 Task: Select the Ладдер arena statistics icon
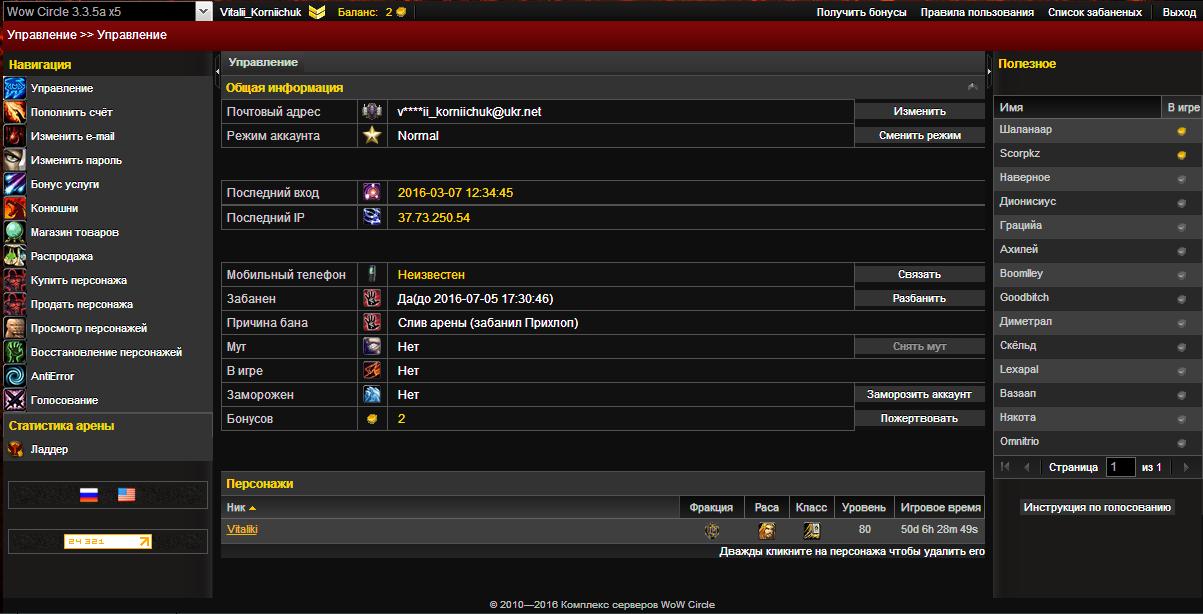pyautogui.click(x=14, y=449)
